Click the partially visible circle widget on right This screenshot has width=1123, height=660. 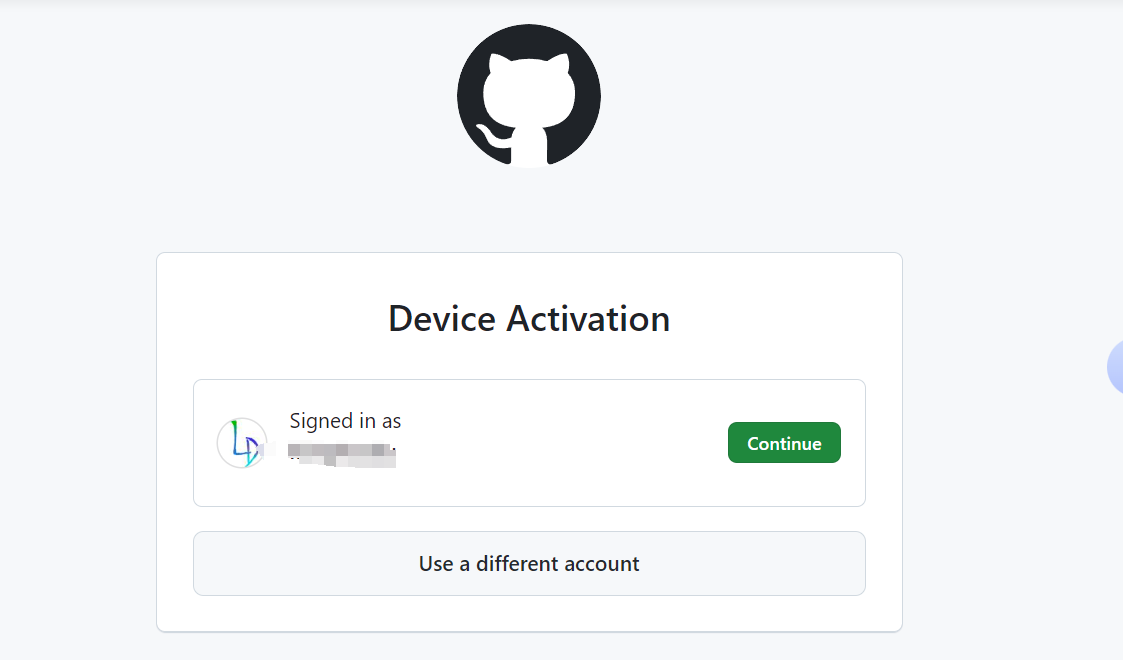1115,367
